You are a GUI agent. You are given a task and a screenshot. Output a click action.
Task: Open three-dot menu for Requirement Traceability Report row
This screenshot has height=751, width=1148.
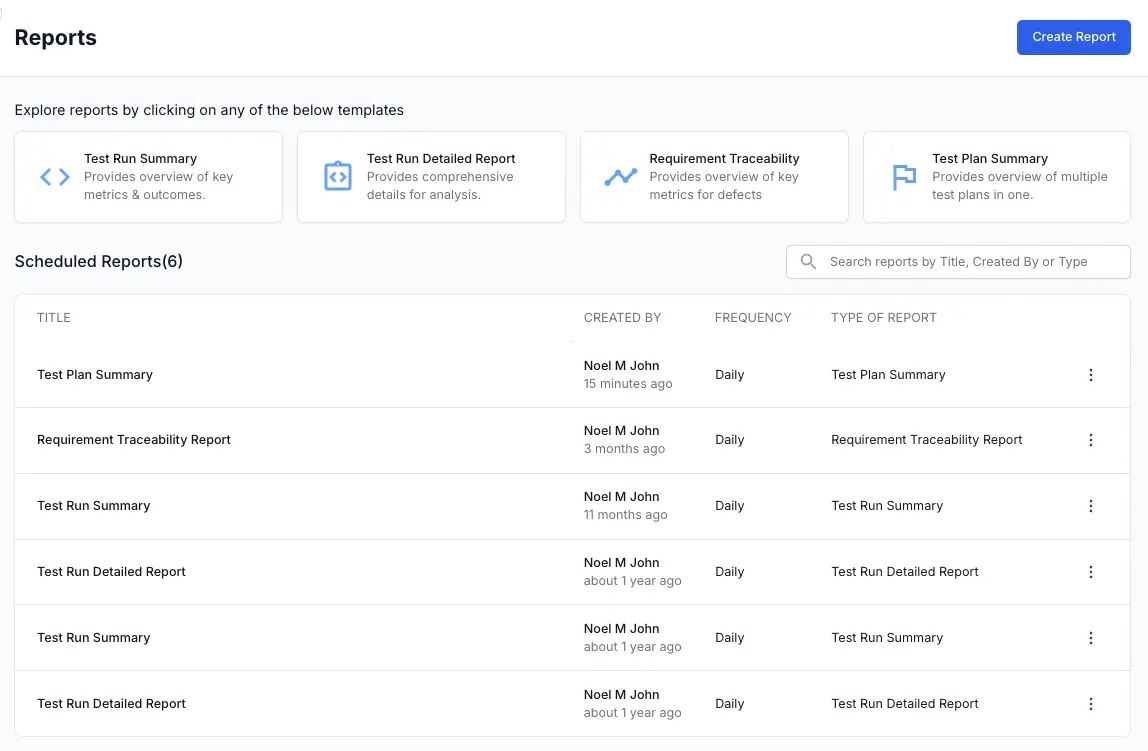coord(1090,440)
